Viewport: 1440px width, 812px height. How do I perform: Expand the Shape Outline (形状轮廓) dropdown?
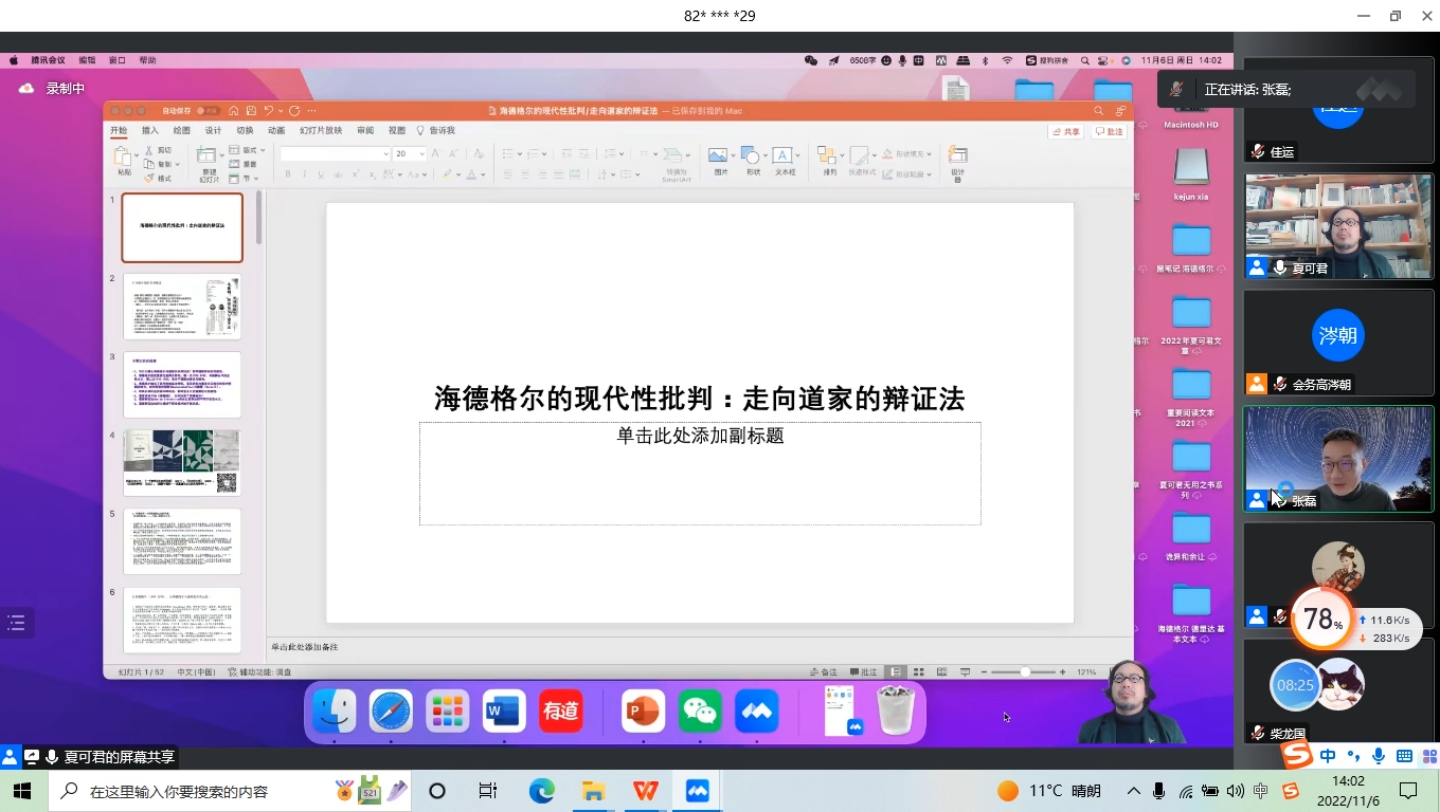929,175
